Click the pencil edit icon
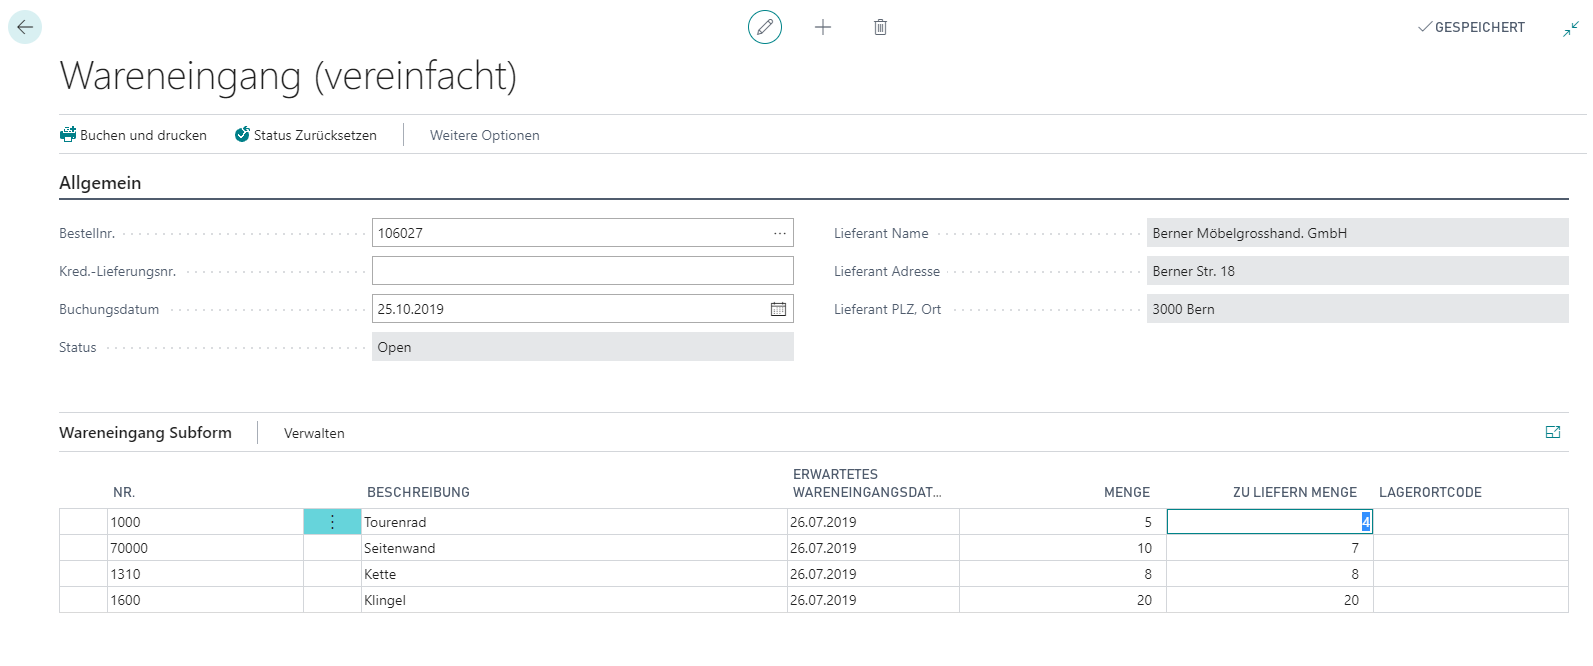Image resolution: width=1593 pixels, height=666 pixels. (x=765, y=27)
